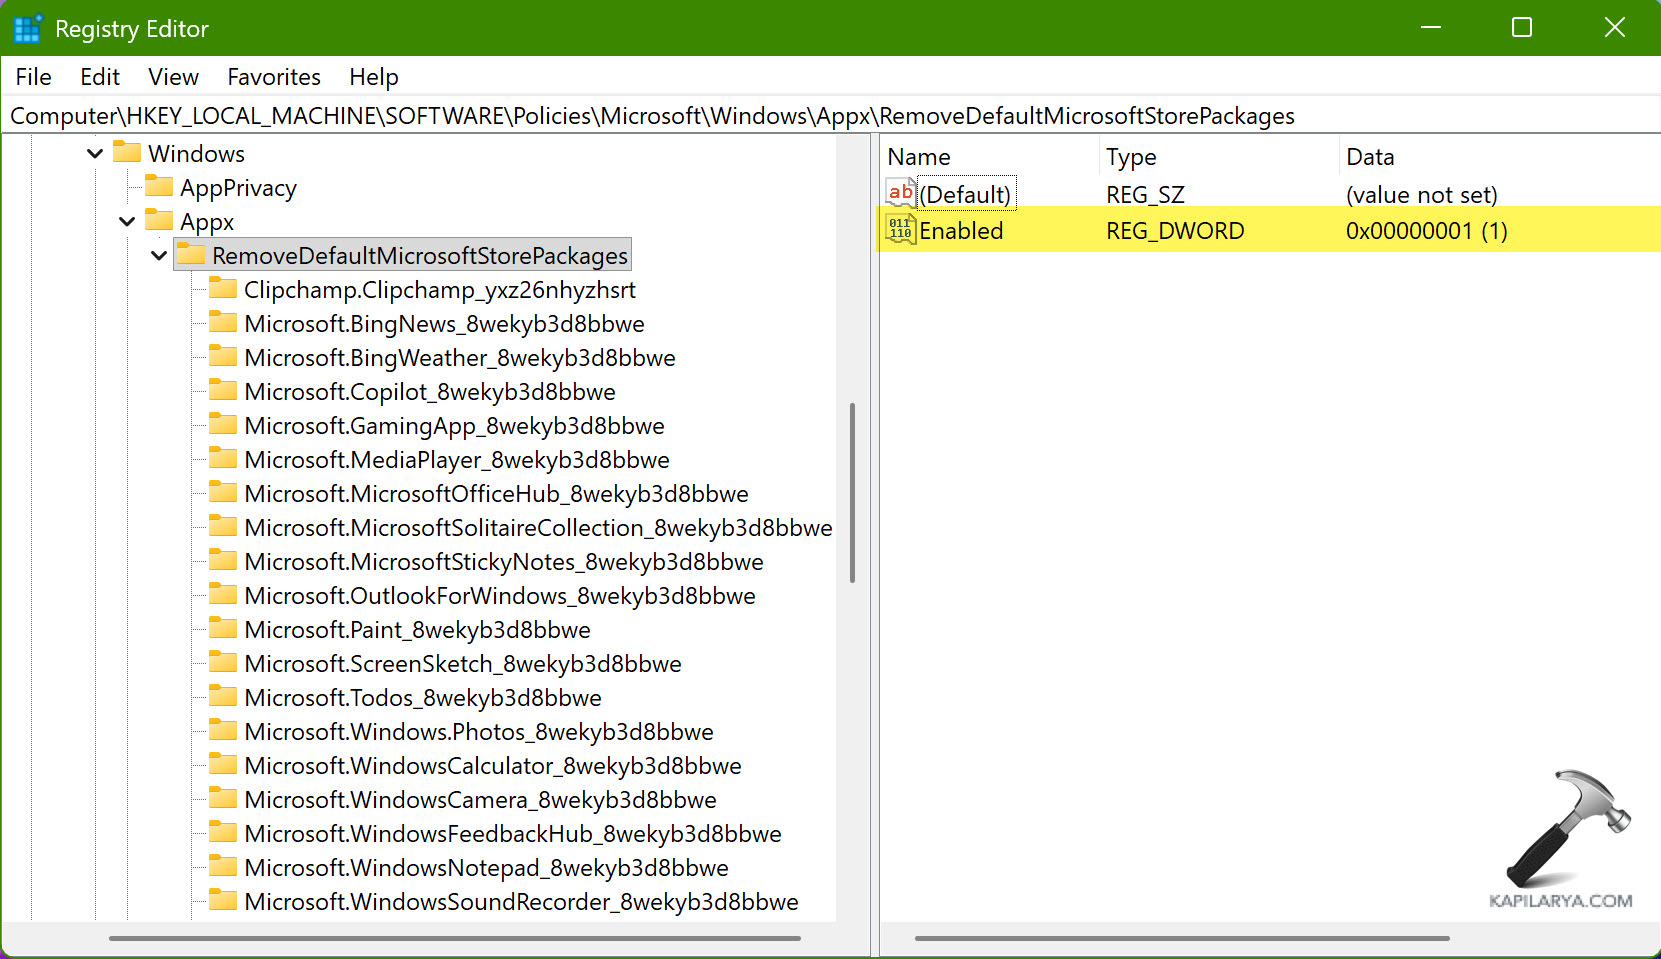
Task: Click the Microsoft.Paint folder icon
Action: (x=223, y=629)
